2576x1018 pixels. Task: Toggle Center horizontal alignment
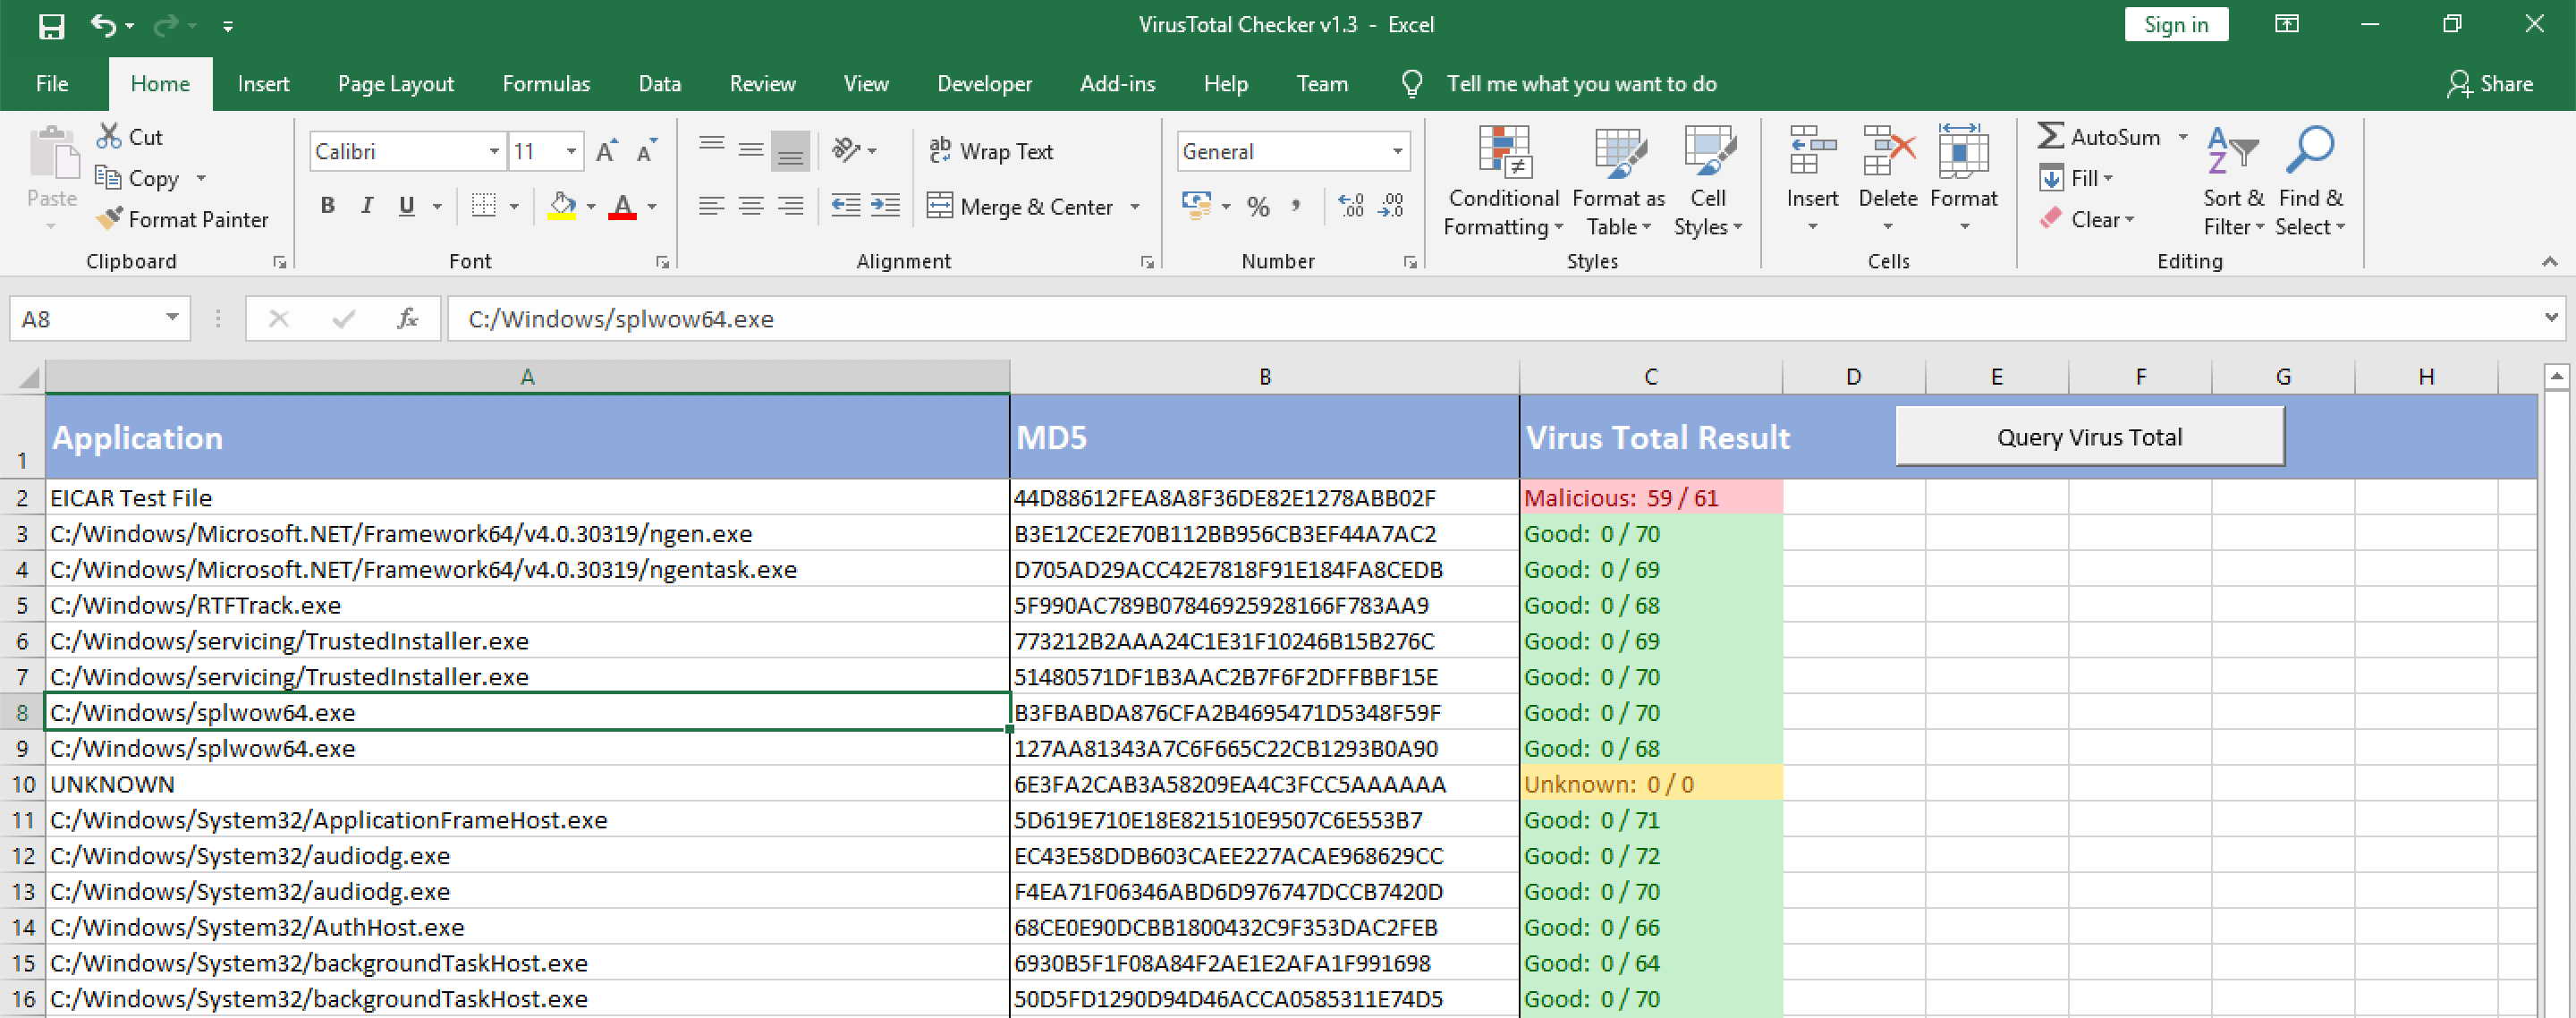tap(751, 206)
